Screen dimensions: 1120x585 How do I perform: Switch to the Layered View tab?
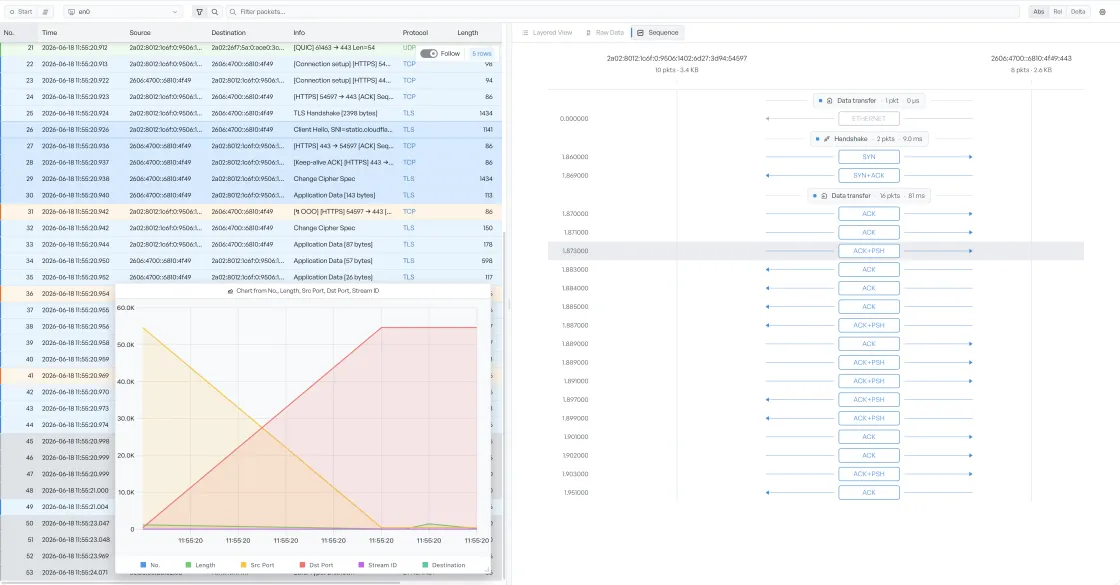pyautogui.click(x=547, y=32)
